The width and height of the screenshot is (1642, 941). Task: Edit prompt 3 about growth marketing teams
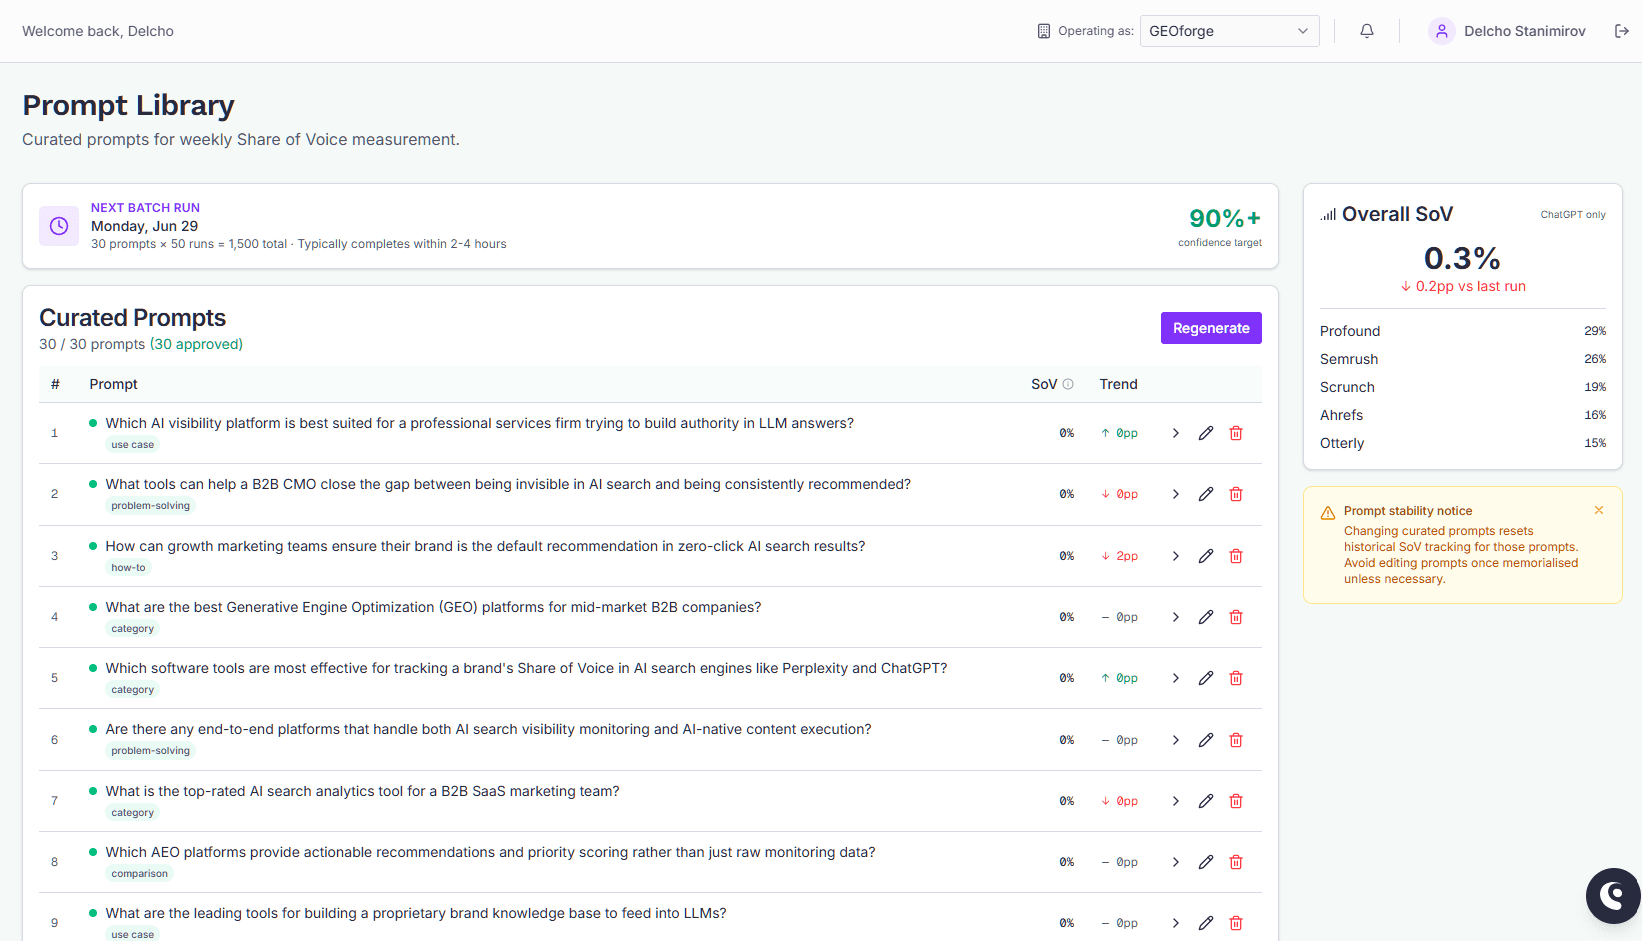coord(1206,556)
